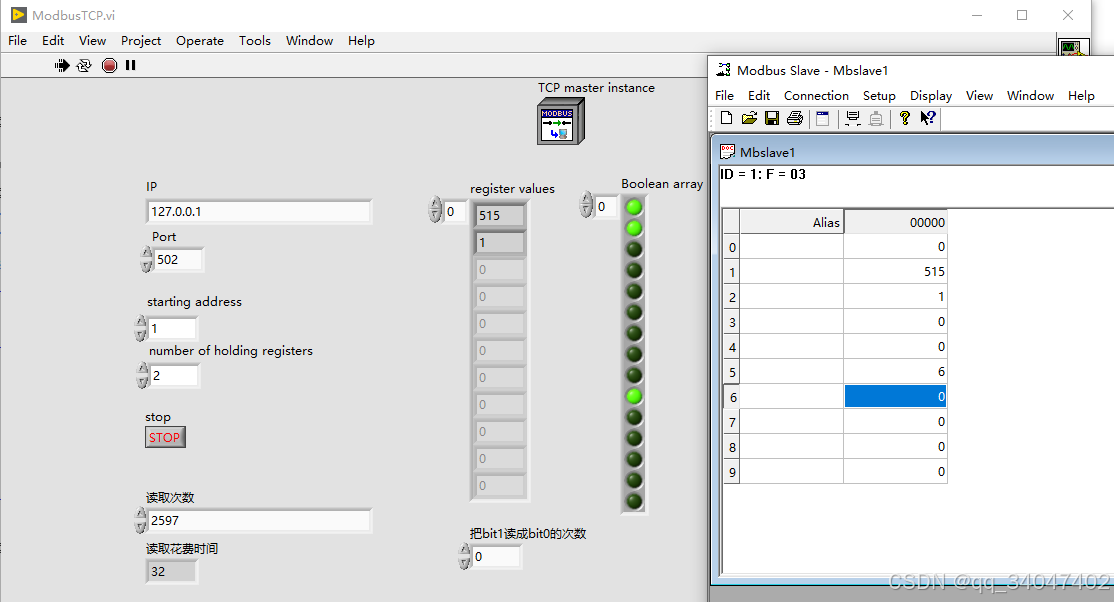Screen dimensions: 1114x602
Task: Open the Setup menu in Modbus Slave
Action: (x=880, y=95)
